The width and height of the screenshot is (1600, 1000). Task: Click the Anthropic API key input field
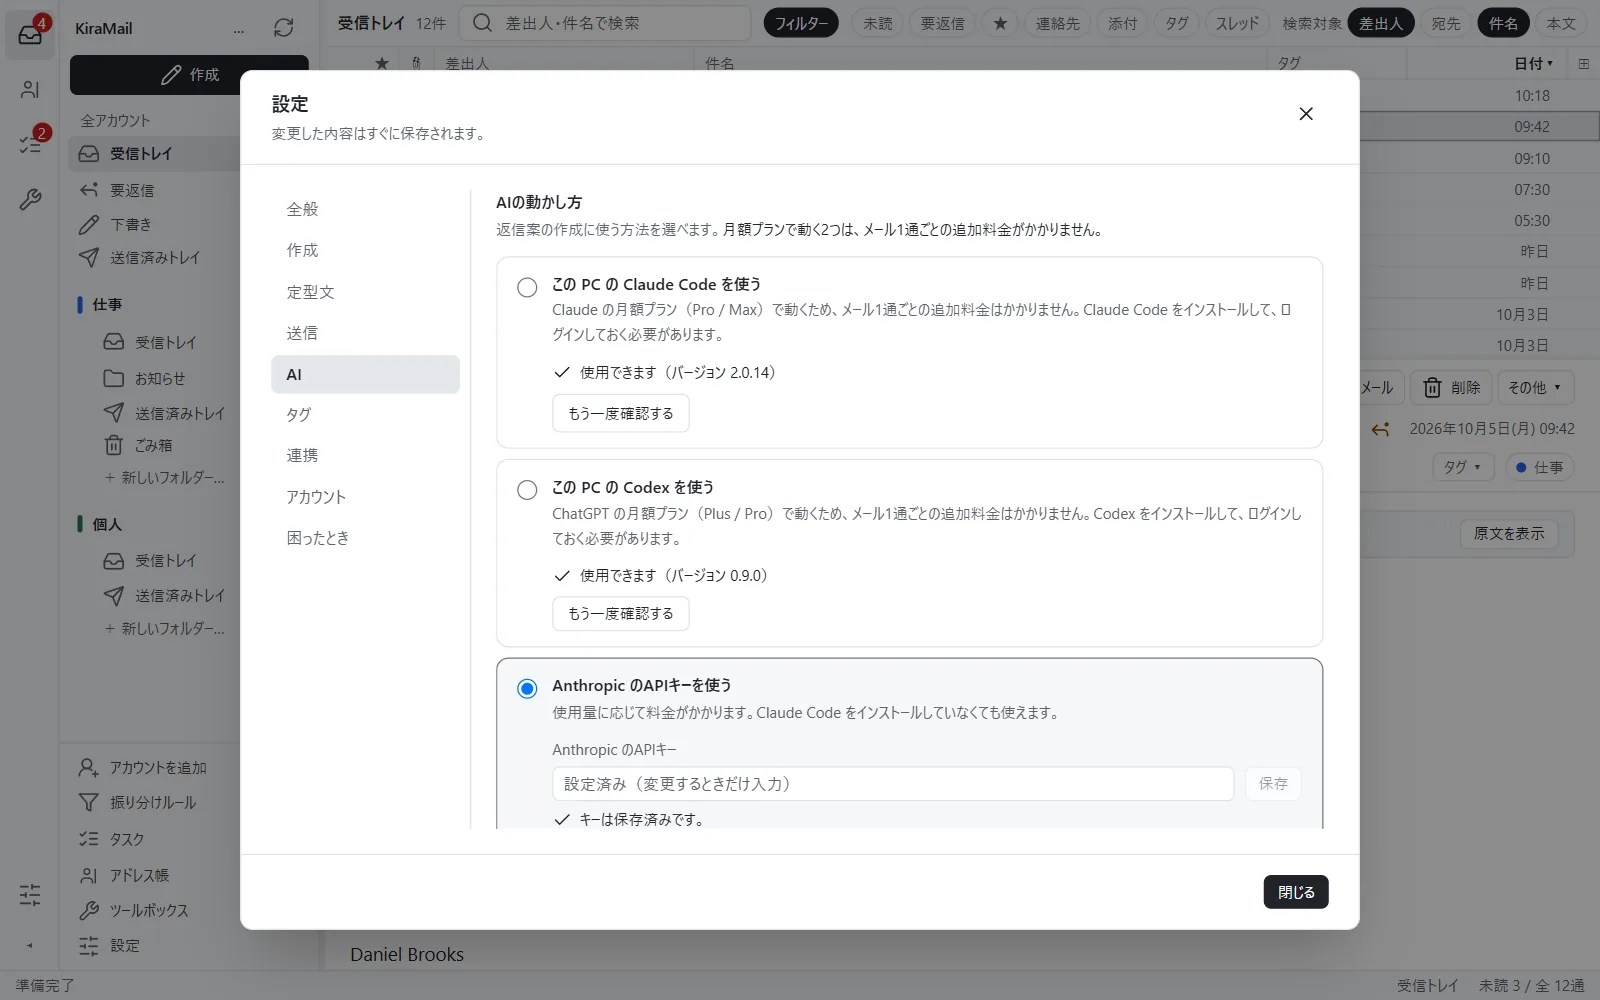pyautogui.click(x=893, y=784)
